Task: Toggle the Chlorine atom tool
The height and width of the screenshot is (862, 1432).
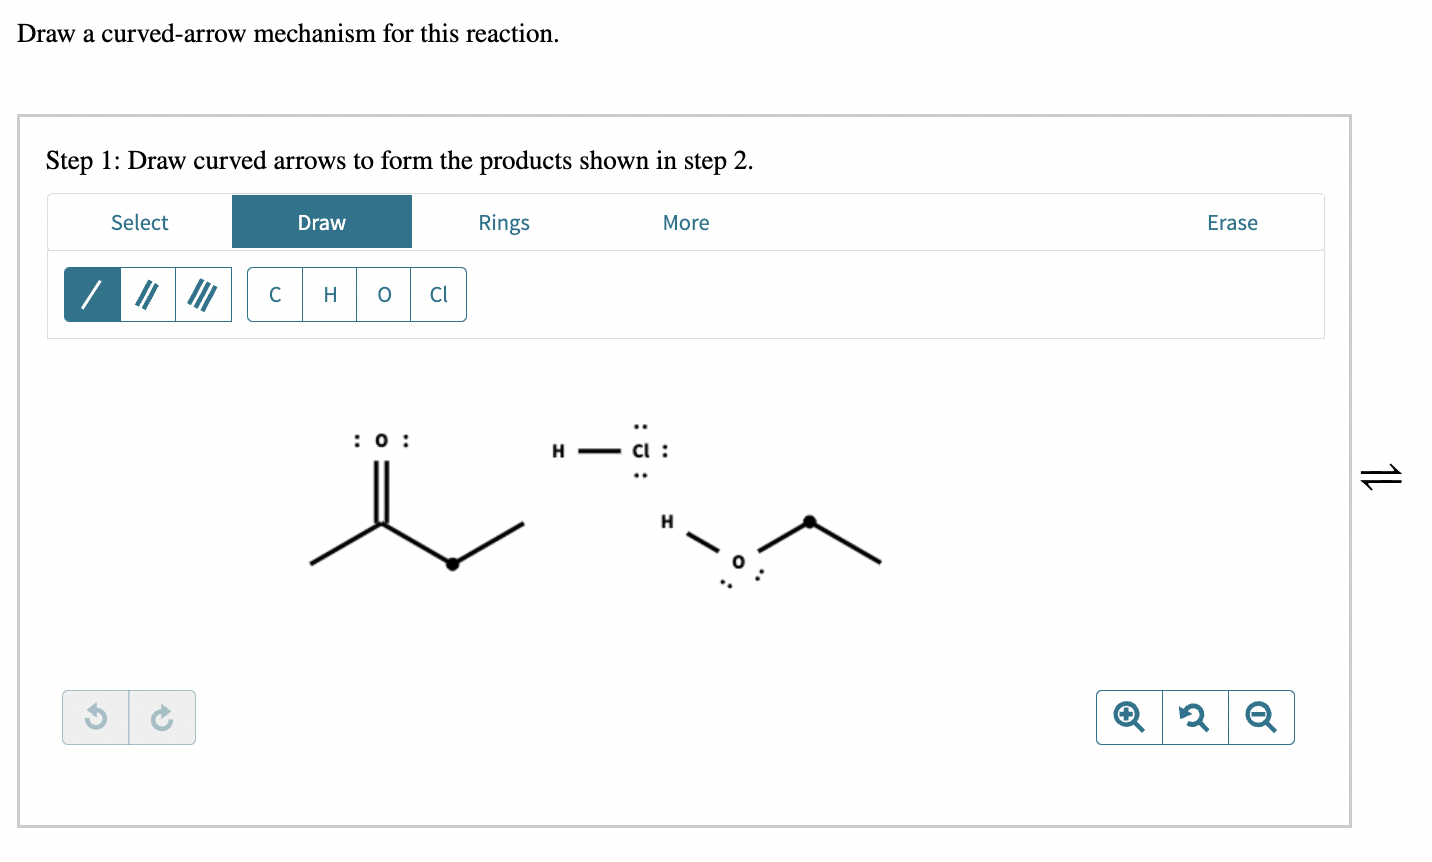Action: [x=438, y=293]
